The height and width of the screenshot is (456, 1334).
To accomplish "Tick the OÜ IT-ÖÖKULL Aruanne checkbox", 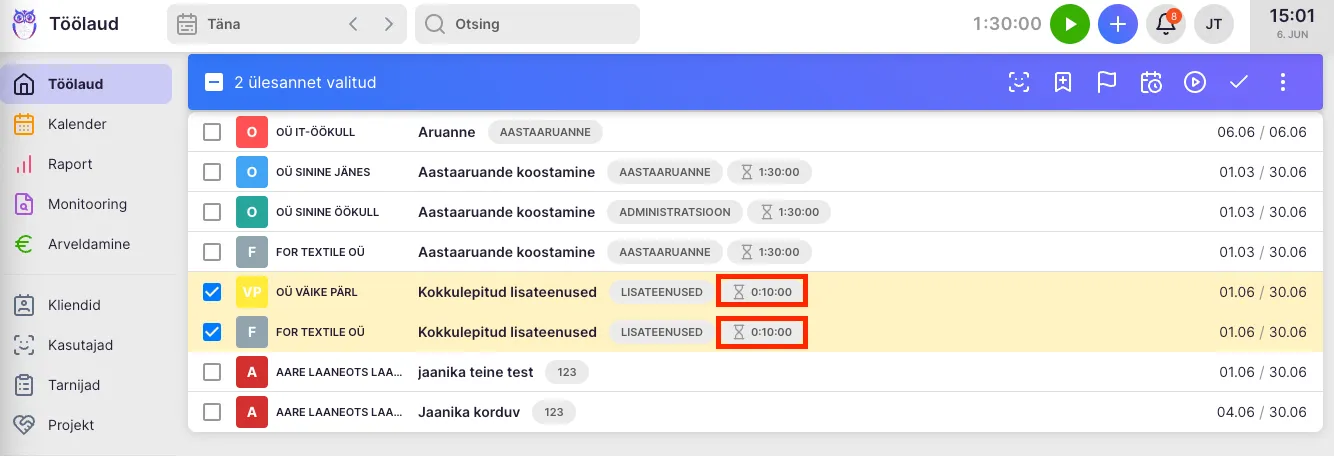I will point(212,132).
